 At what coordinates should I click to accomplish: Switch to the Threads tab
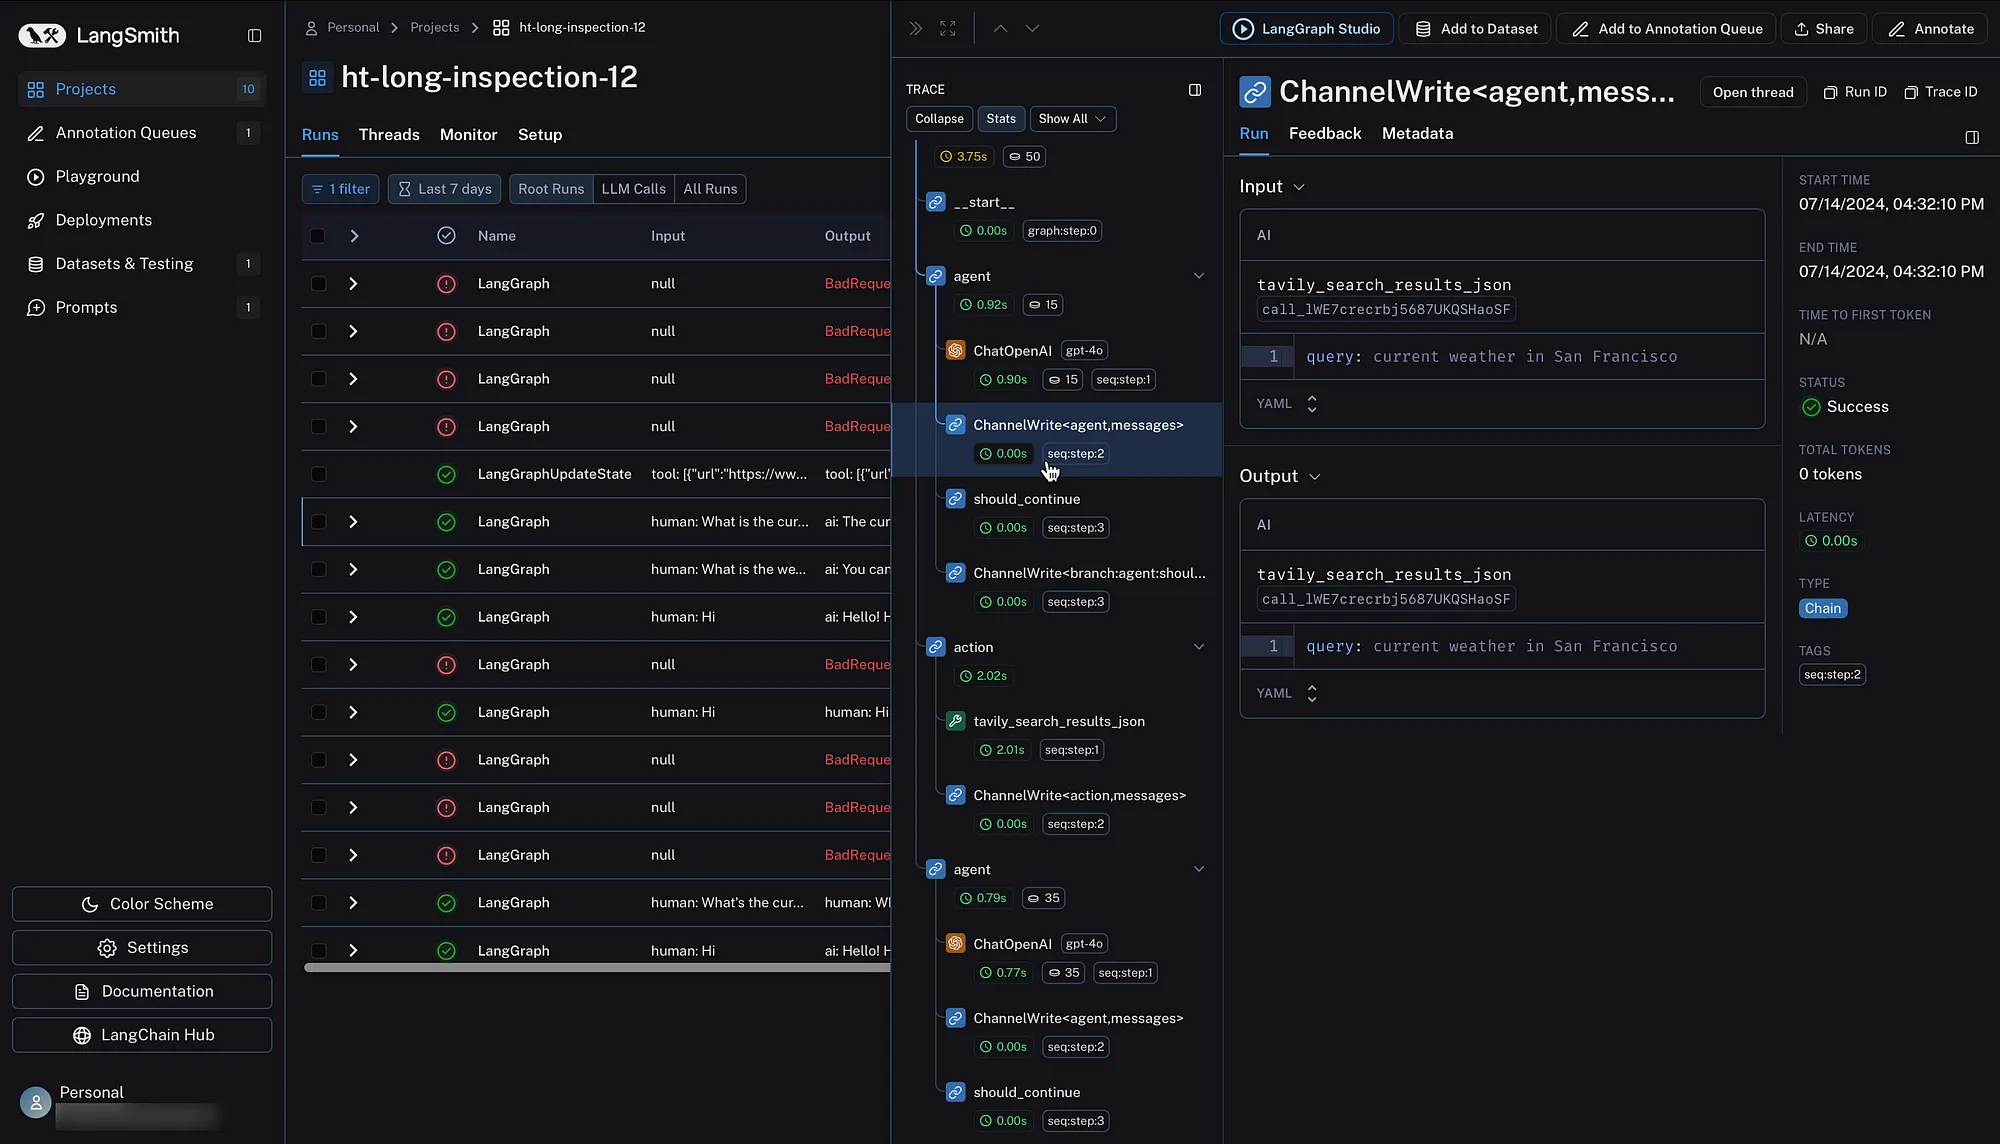(389, 135)
